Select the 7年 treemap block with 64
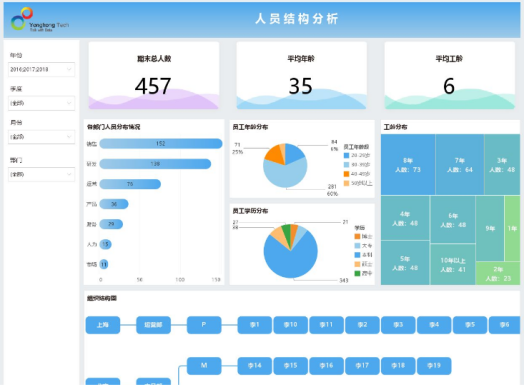The height and width of the screenshot is (388, 524). 460,165
